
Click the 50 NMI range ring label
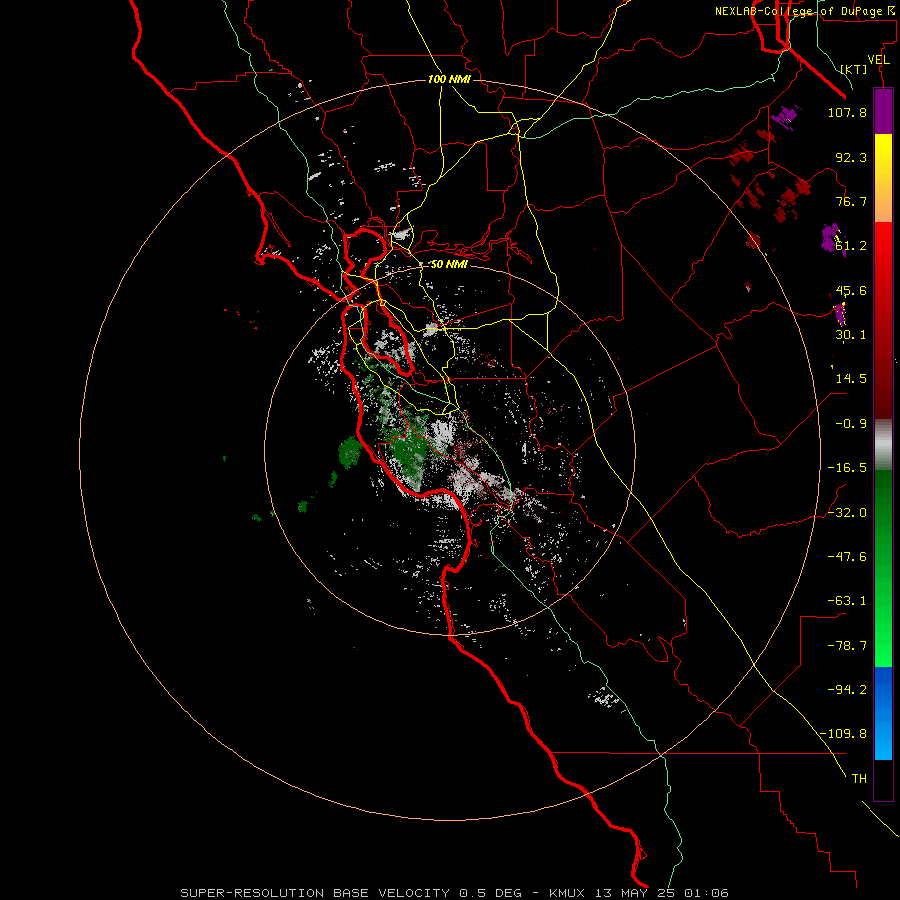(x=449, y=264)
